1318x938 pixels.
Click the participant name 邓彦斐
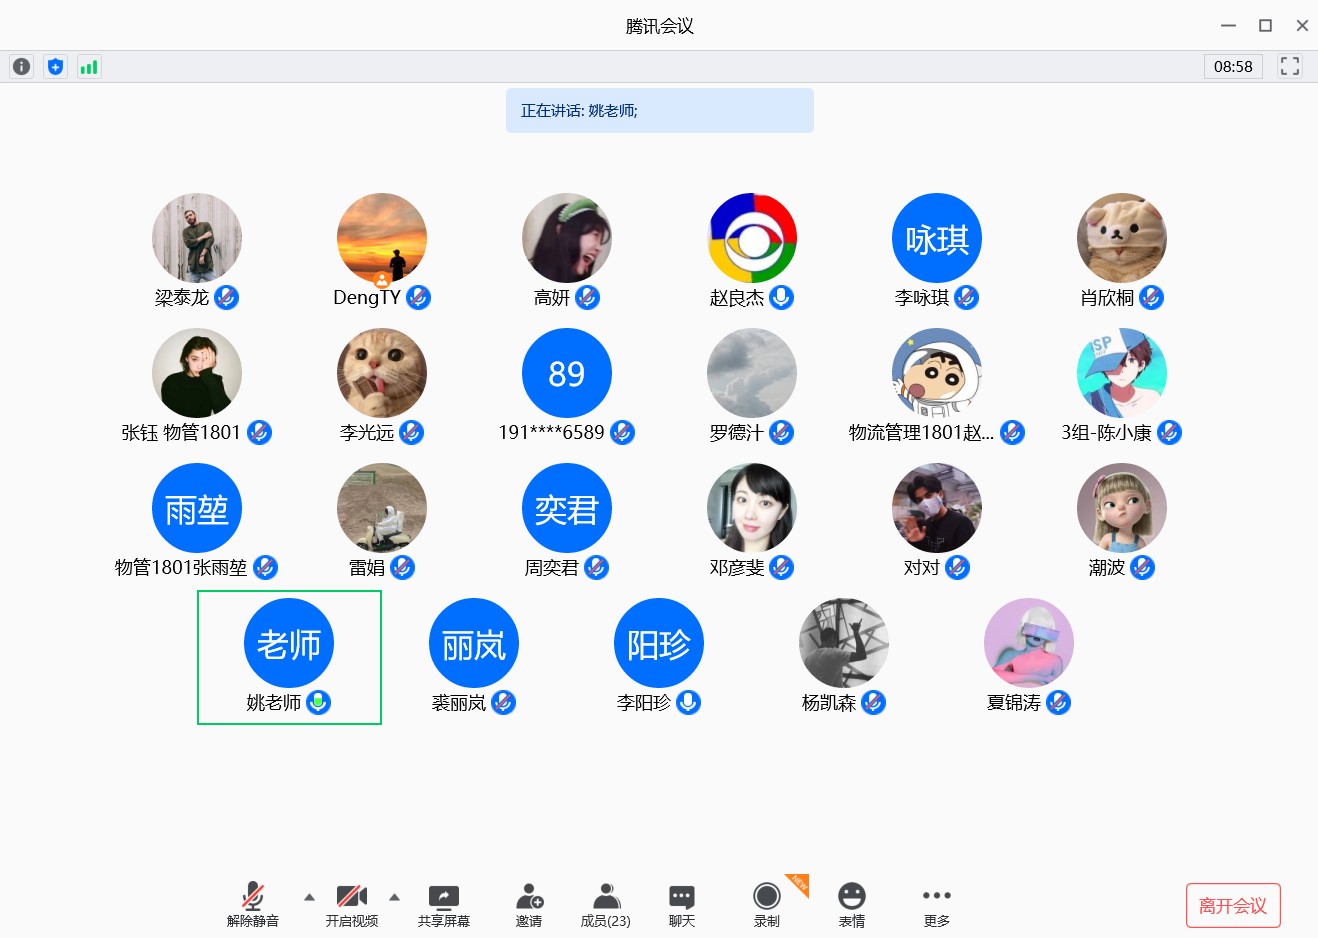(x=737, y=568)
